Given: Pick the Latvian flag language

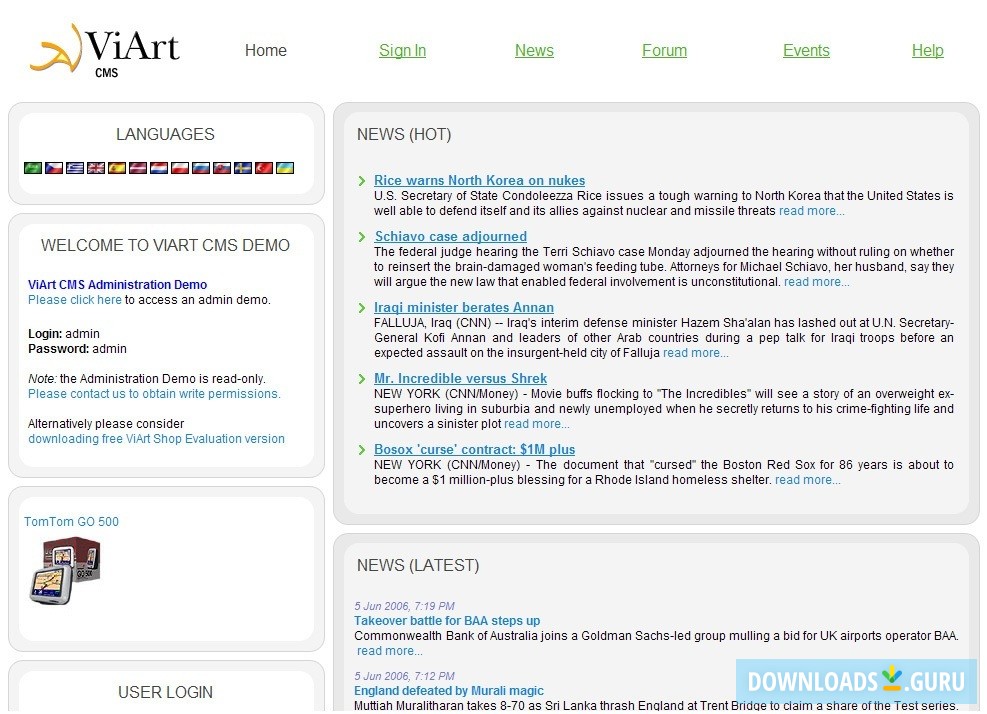Looking at the screenshot, I should coord(138,168).
